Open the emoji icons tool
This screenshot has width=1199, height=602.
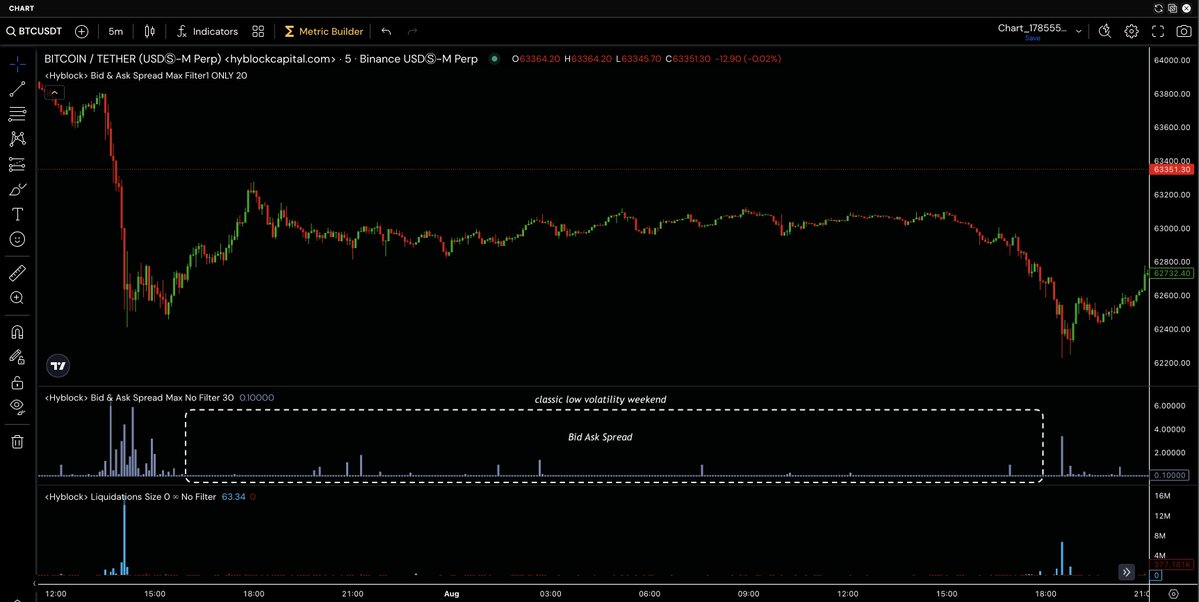[17, 239]
